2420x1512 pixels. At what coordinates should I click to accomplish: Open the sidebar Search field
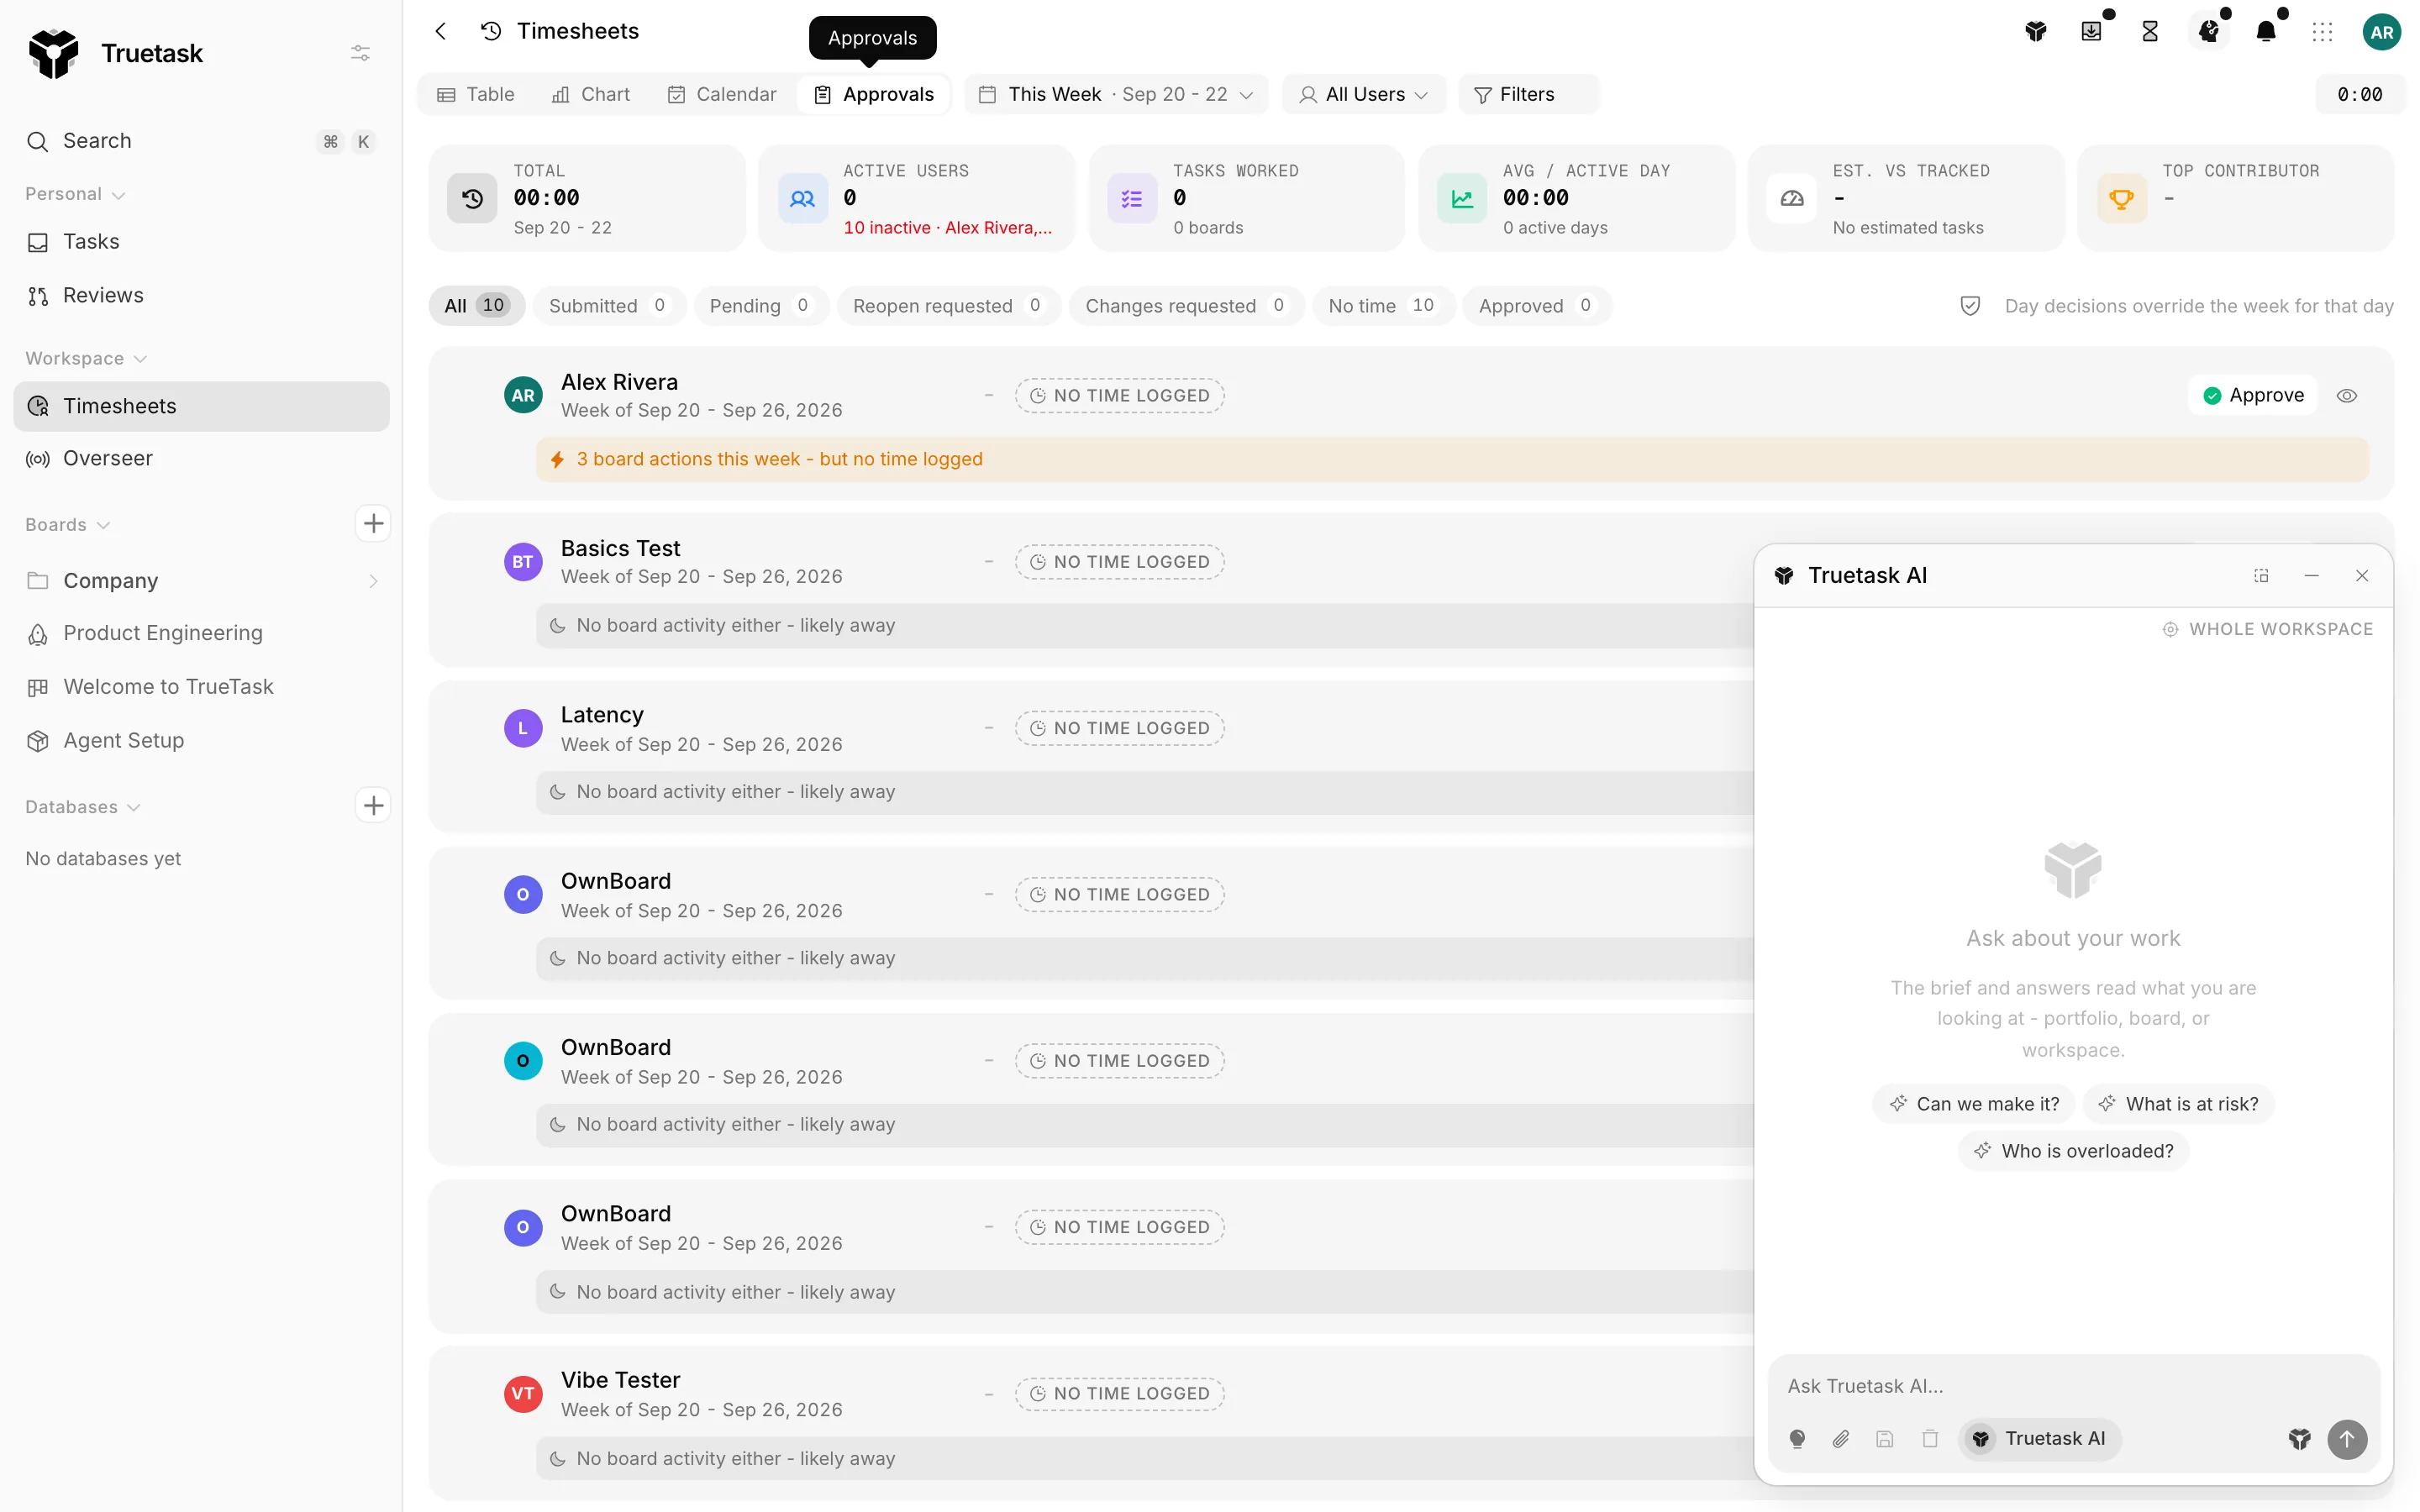point(201,141)
